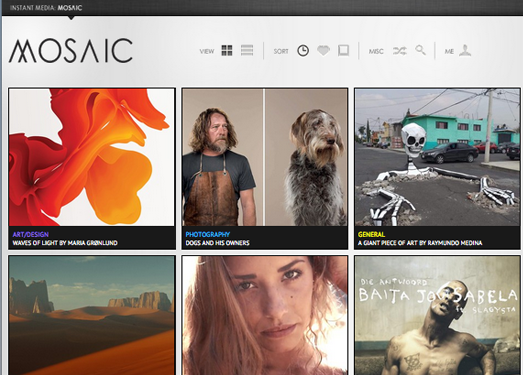Click the MISC label
The height and width of the screenshot is (375, 523).
point(376,51)
